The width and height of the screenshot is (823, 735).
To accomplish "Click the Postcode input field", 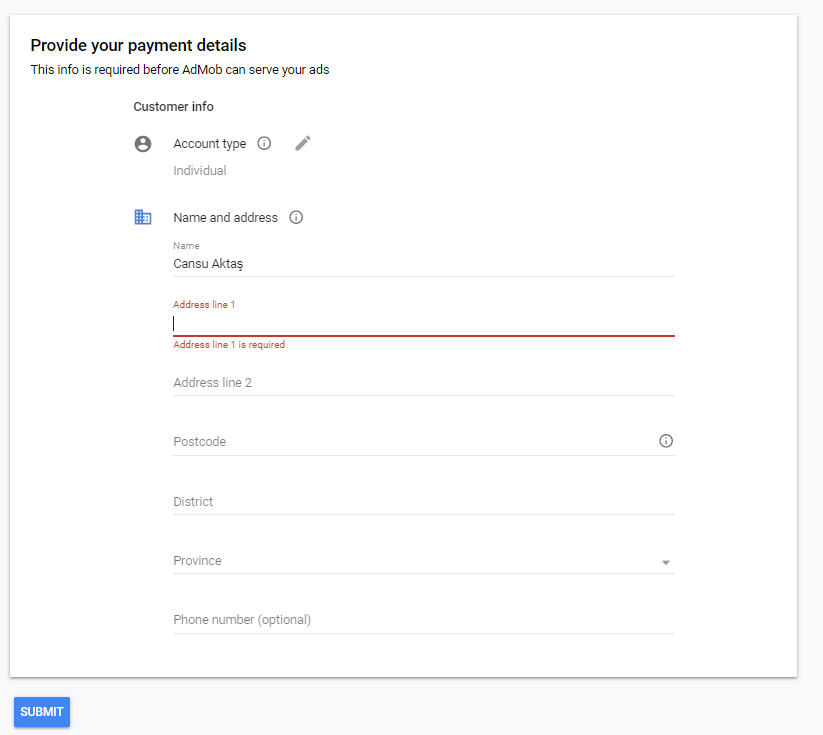I will 415,442.
